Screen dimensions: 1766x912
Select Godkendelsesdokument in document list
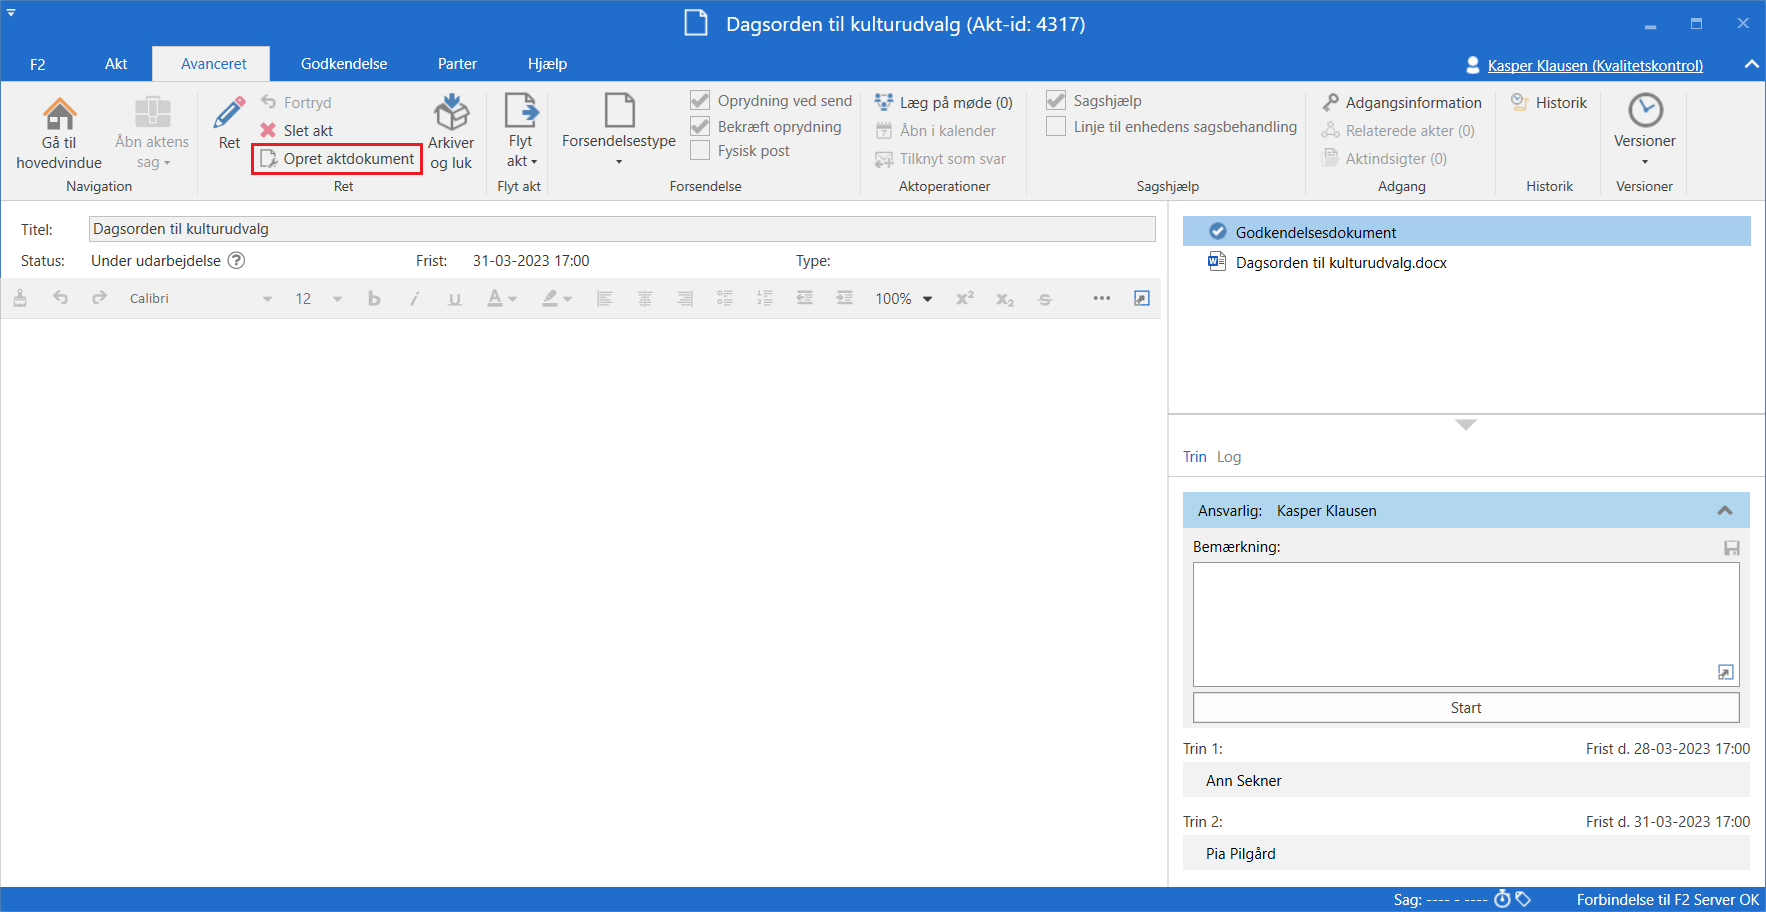[1467, 232]
